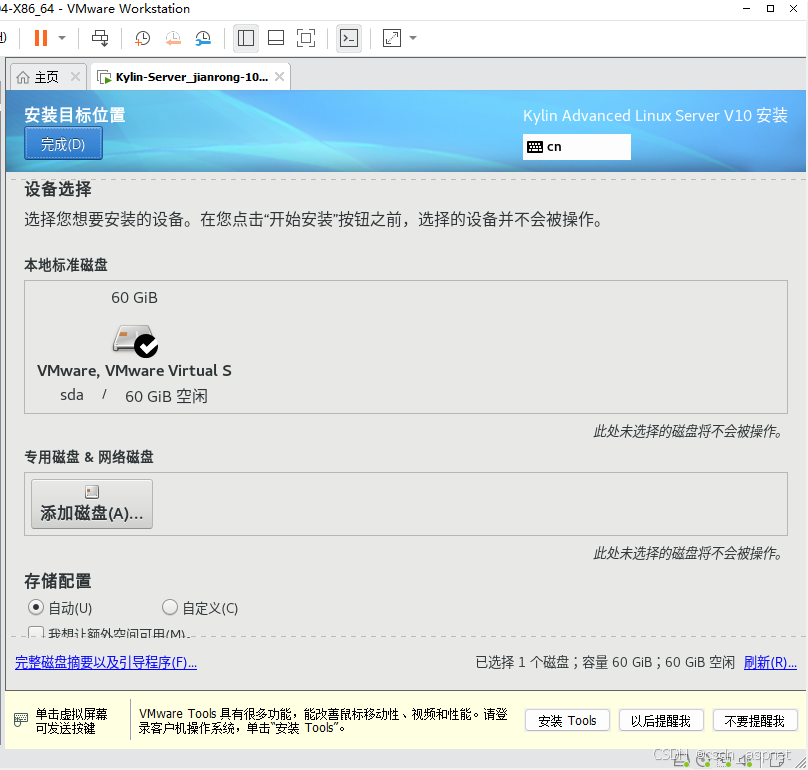Click the 添加磁盘(A)... add disk button
The image size is (808, 770).
[92, 504]
